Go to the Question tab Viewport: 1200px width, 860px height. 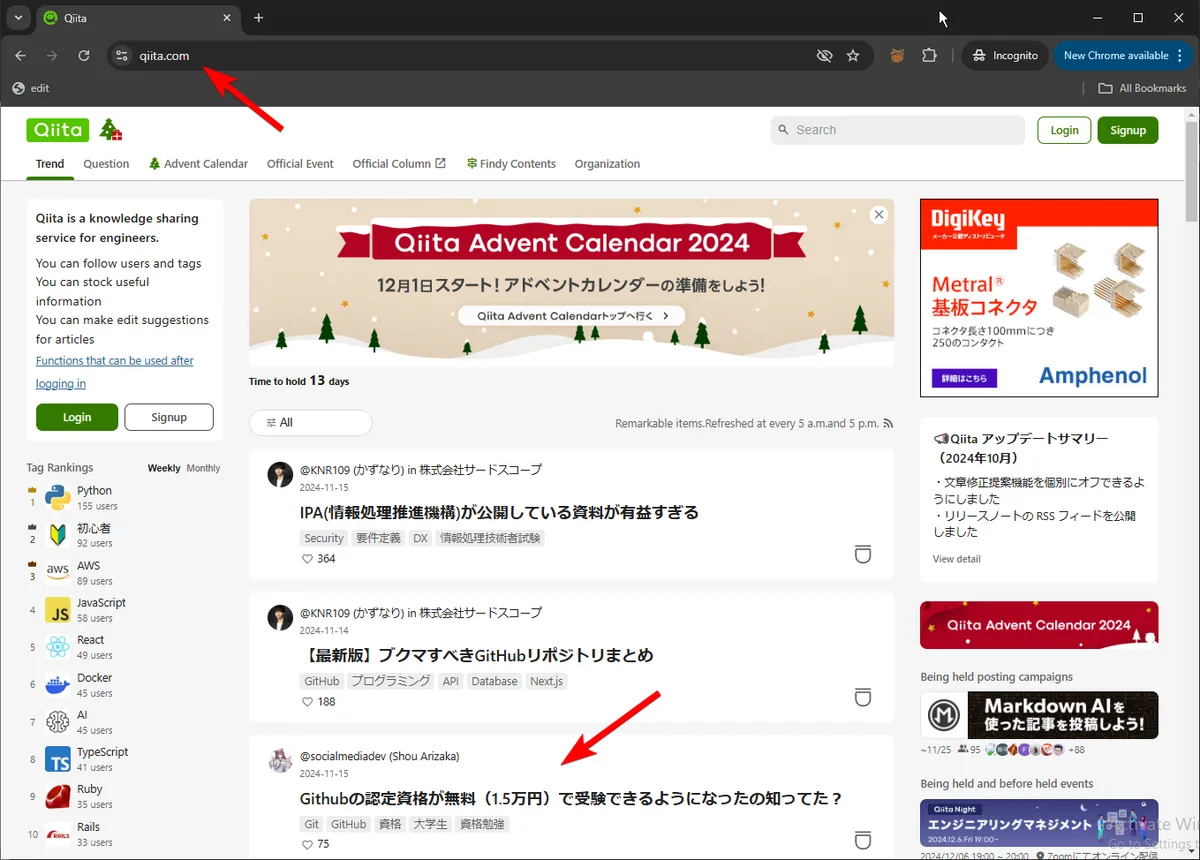pos(106,164)
